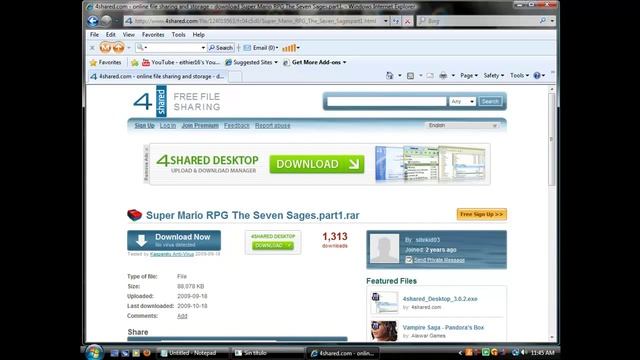Open 4shared_Desktop_3.0.2.exe featured file
640x360 pixels.
[440, 299]
